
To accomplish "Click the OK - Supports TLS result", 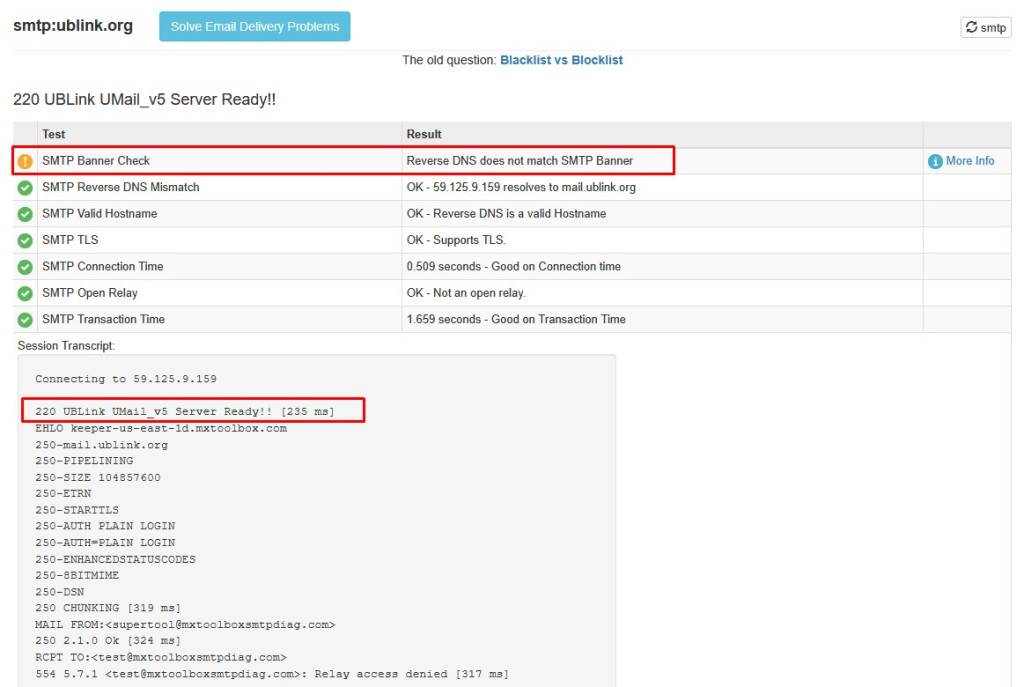I will click(456, 240).
